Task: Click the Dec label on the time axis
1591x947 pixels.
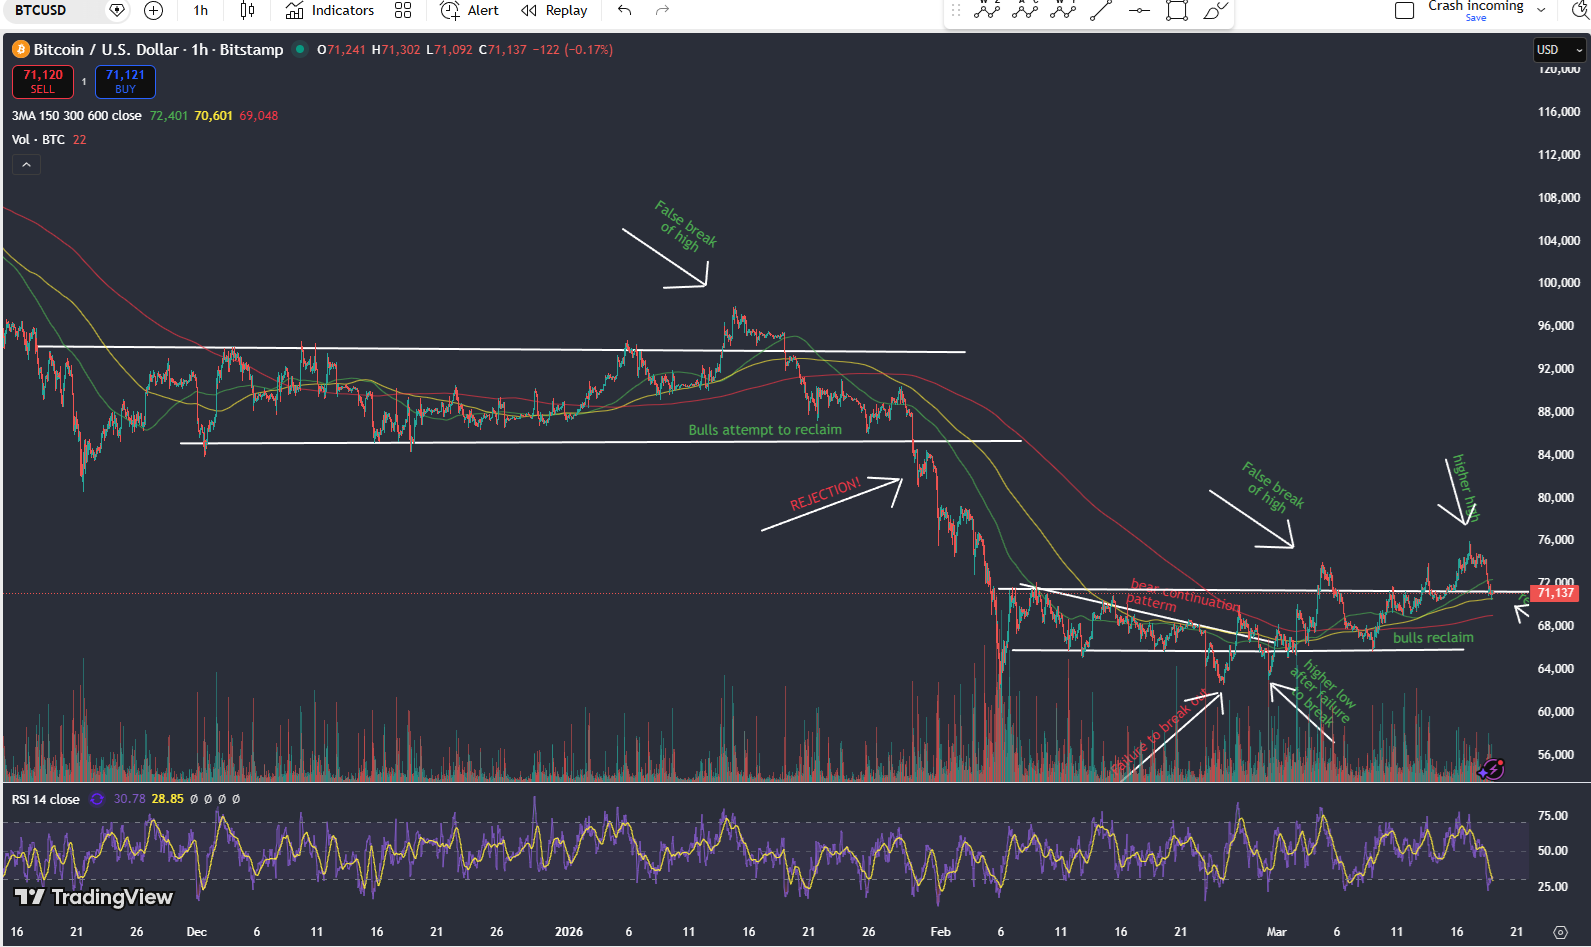Action: (x=197, y=932)
